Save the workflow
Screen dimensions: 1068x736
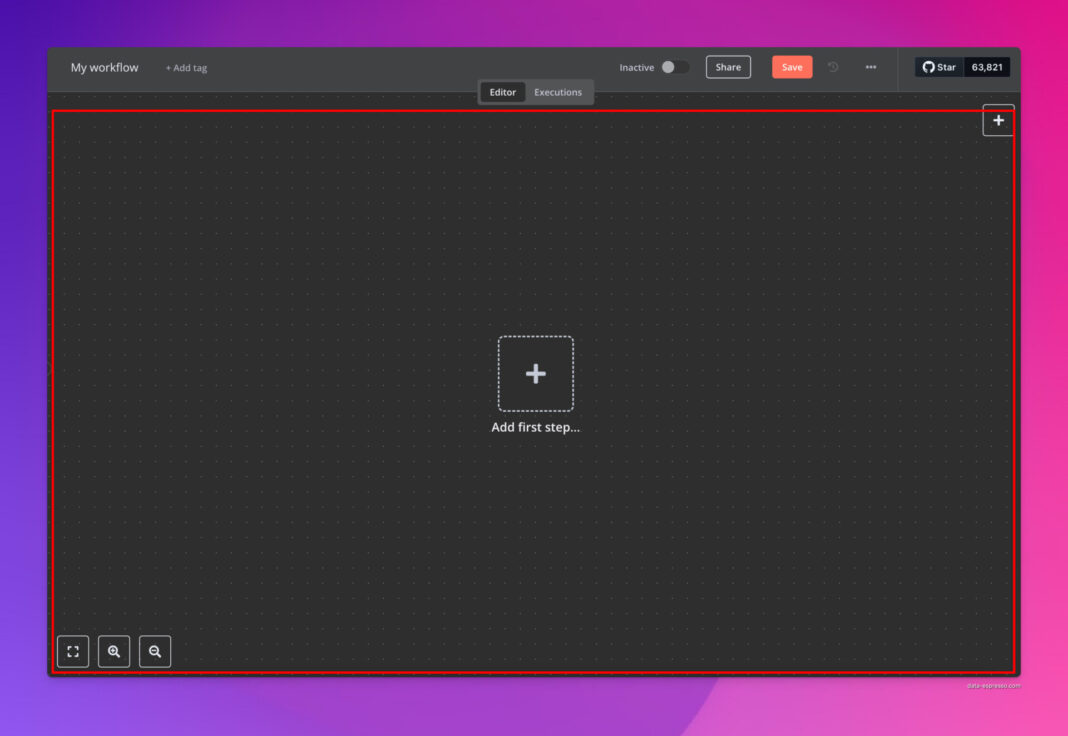click(792, 67)
